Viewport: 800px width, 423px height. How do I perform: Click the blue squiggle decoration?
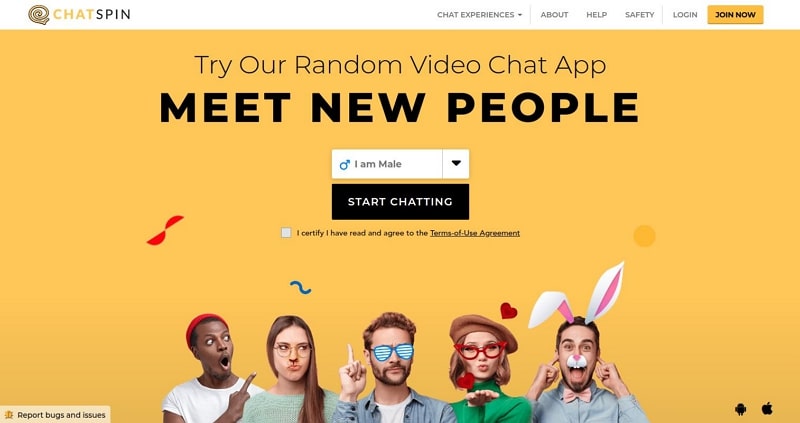[x=301, y=287]
